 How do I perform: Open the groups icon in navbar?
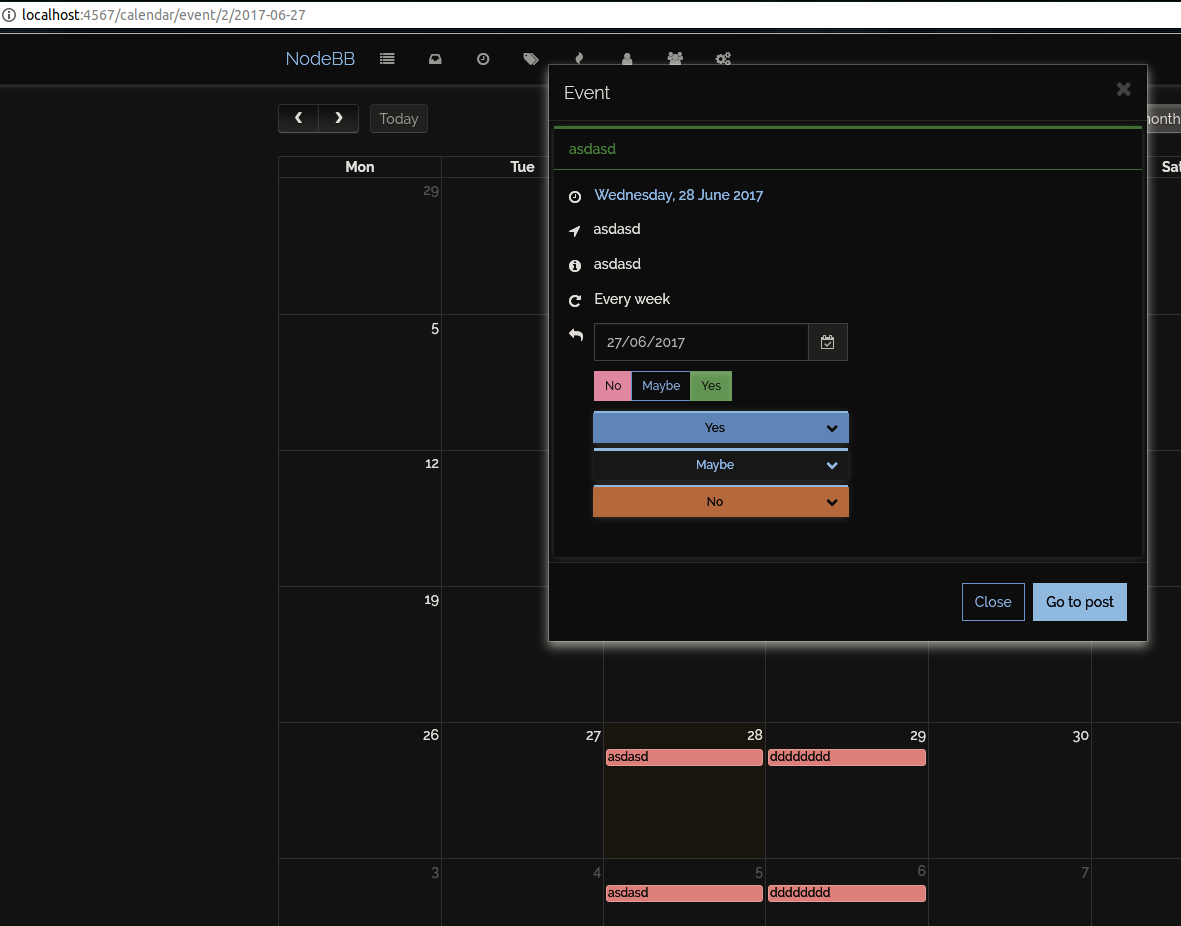[x=675, y=59]
